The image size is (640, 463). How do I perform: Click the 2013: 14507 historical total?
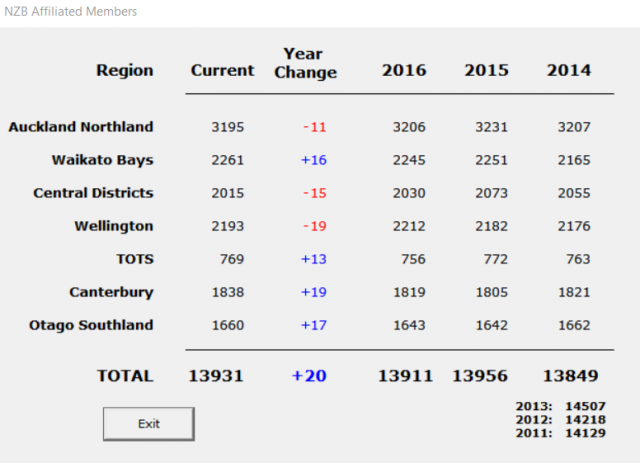click(561, 406)
